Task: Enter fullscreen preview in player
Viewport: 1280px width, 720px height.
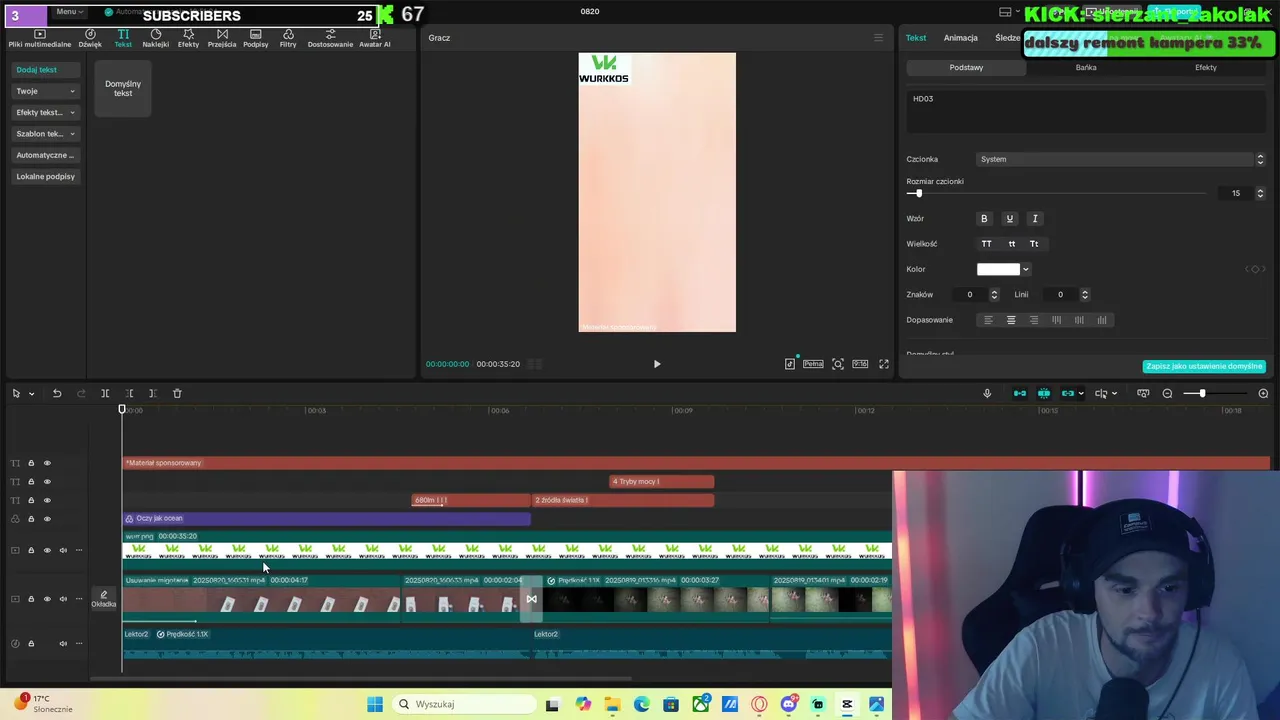Action: pos(884,364)
